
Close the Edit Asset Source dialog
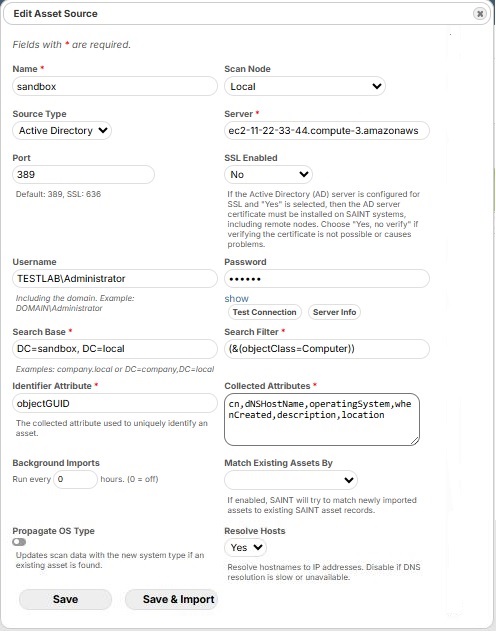click(479, 14)
